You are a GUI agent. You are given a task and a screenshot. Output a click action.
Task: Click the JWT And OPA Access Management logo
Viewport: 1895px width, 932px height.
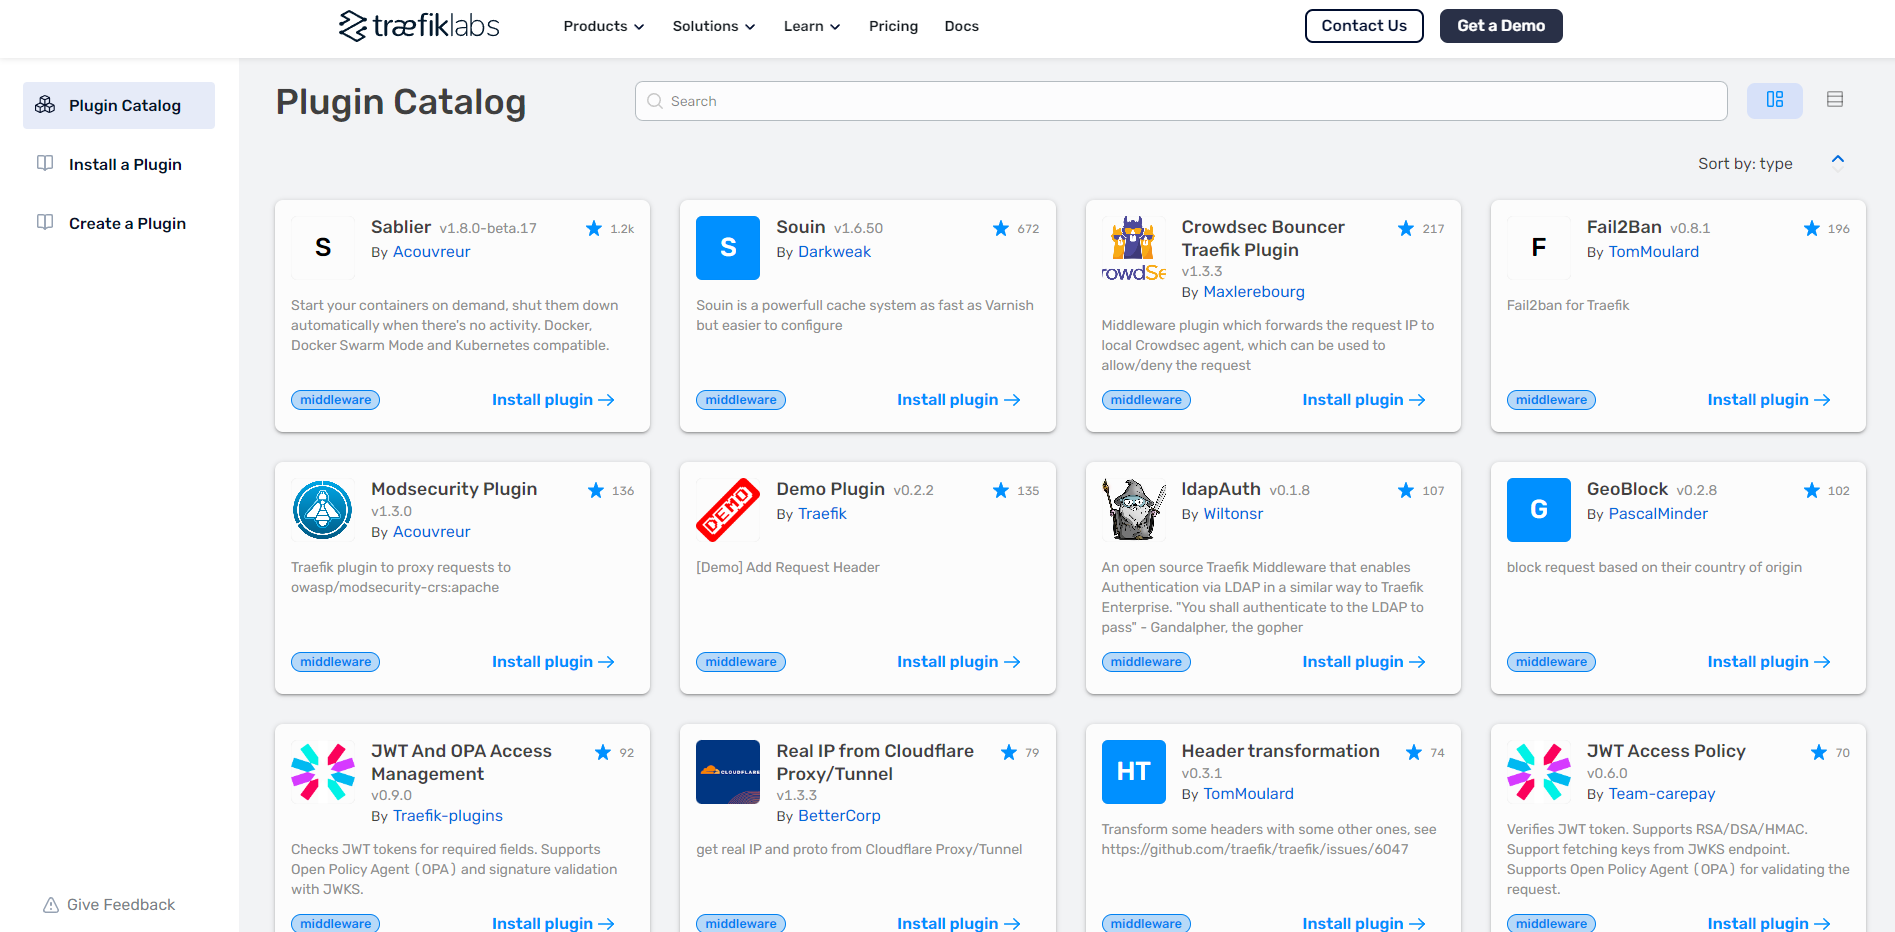(323, 772)
